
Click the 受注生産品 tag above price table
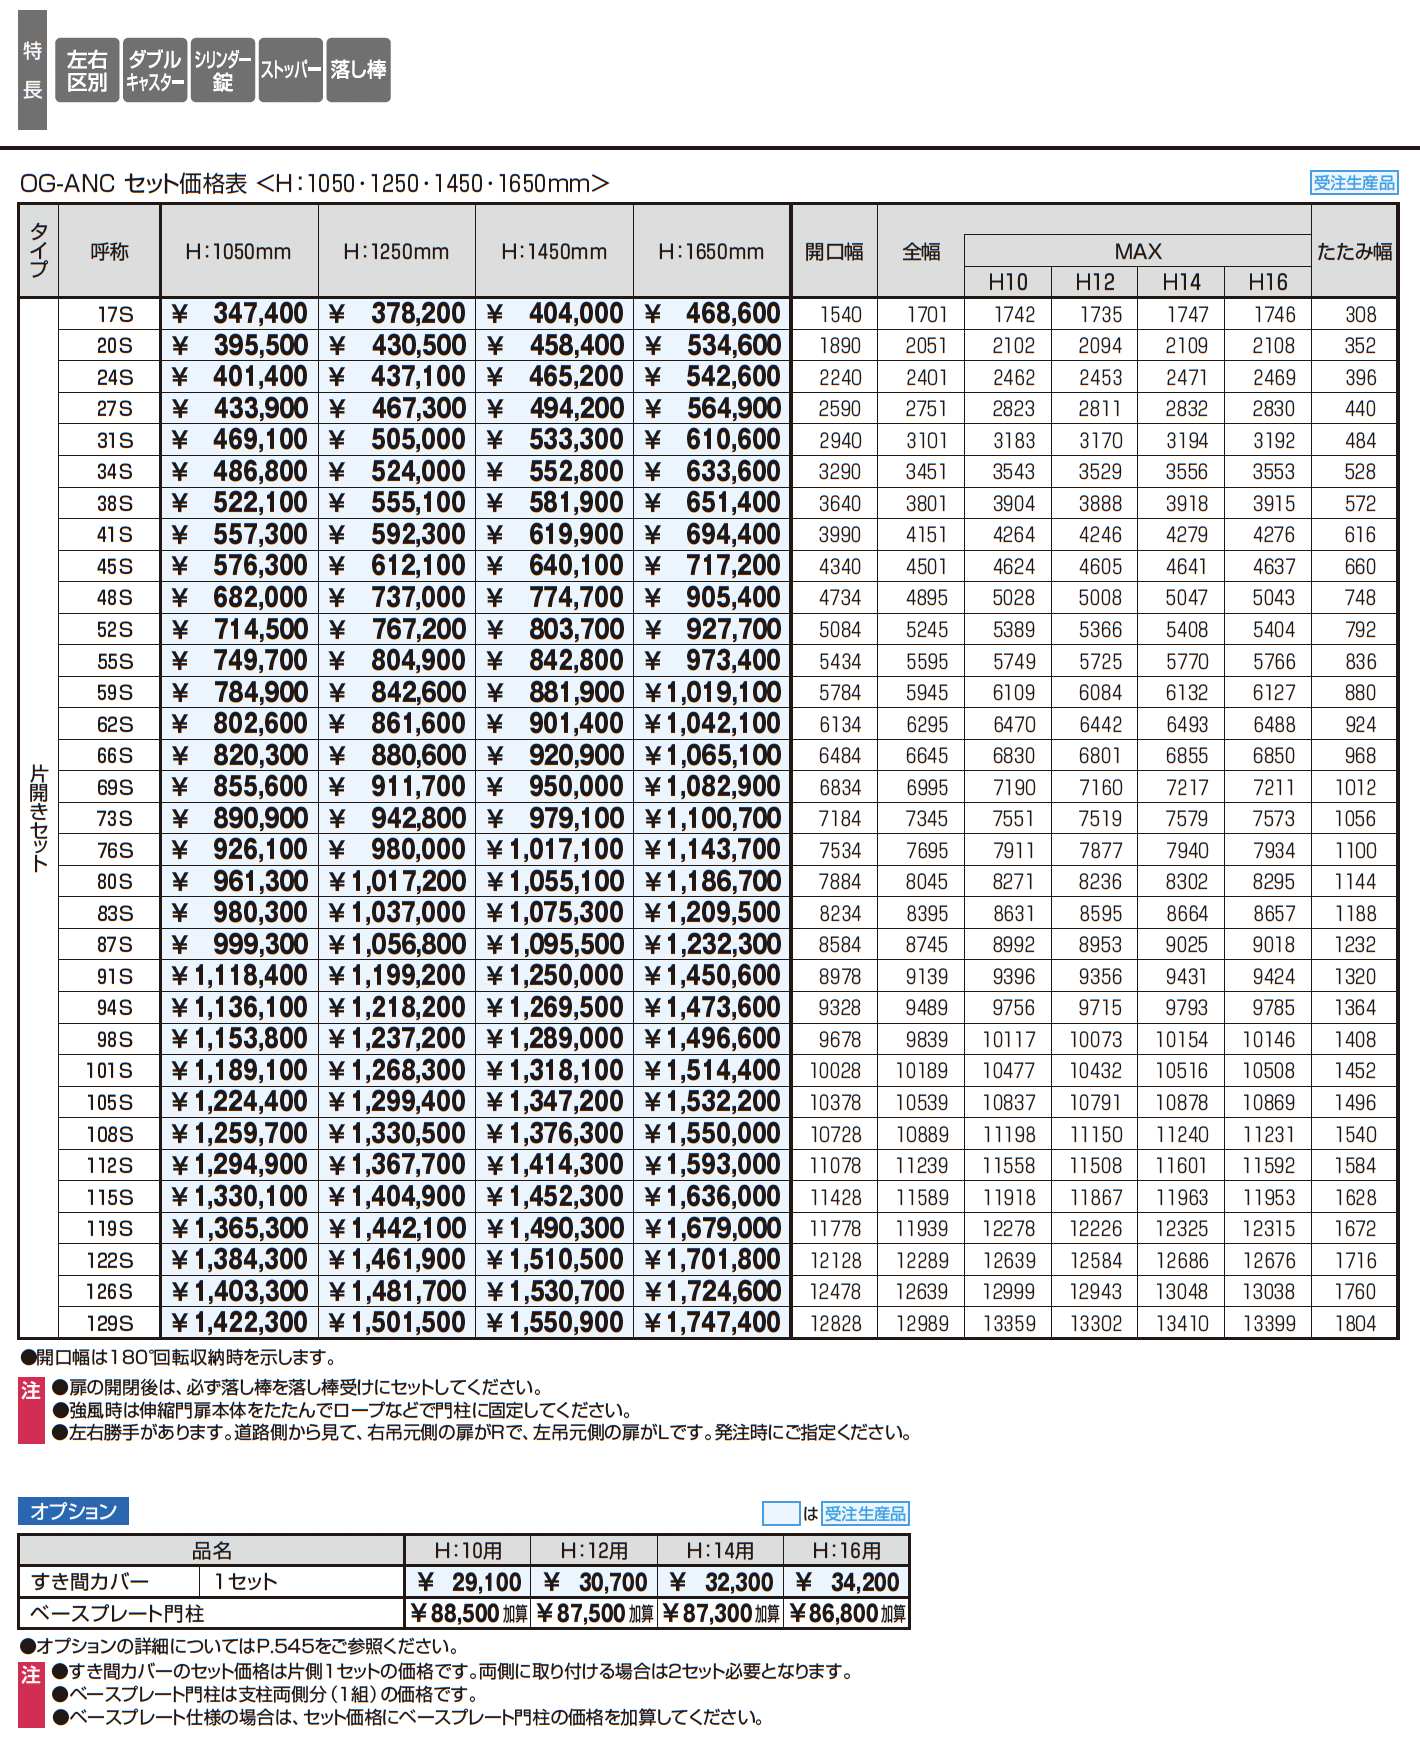1354,182
